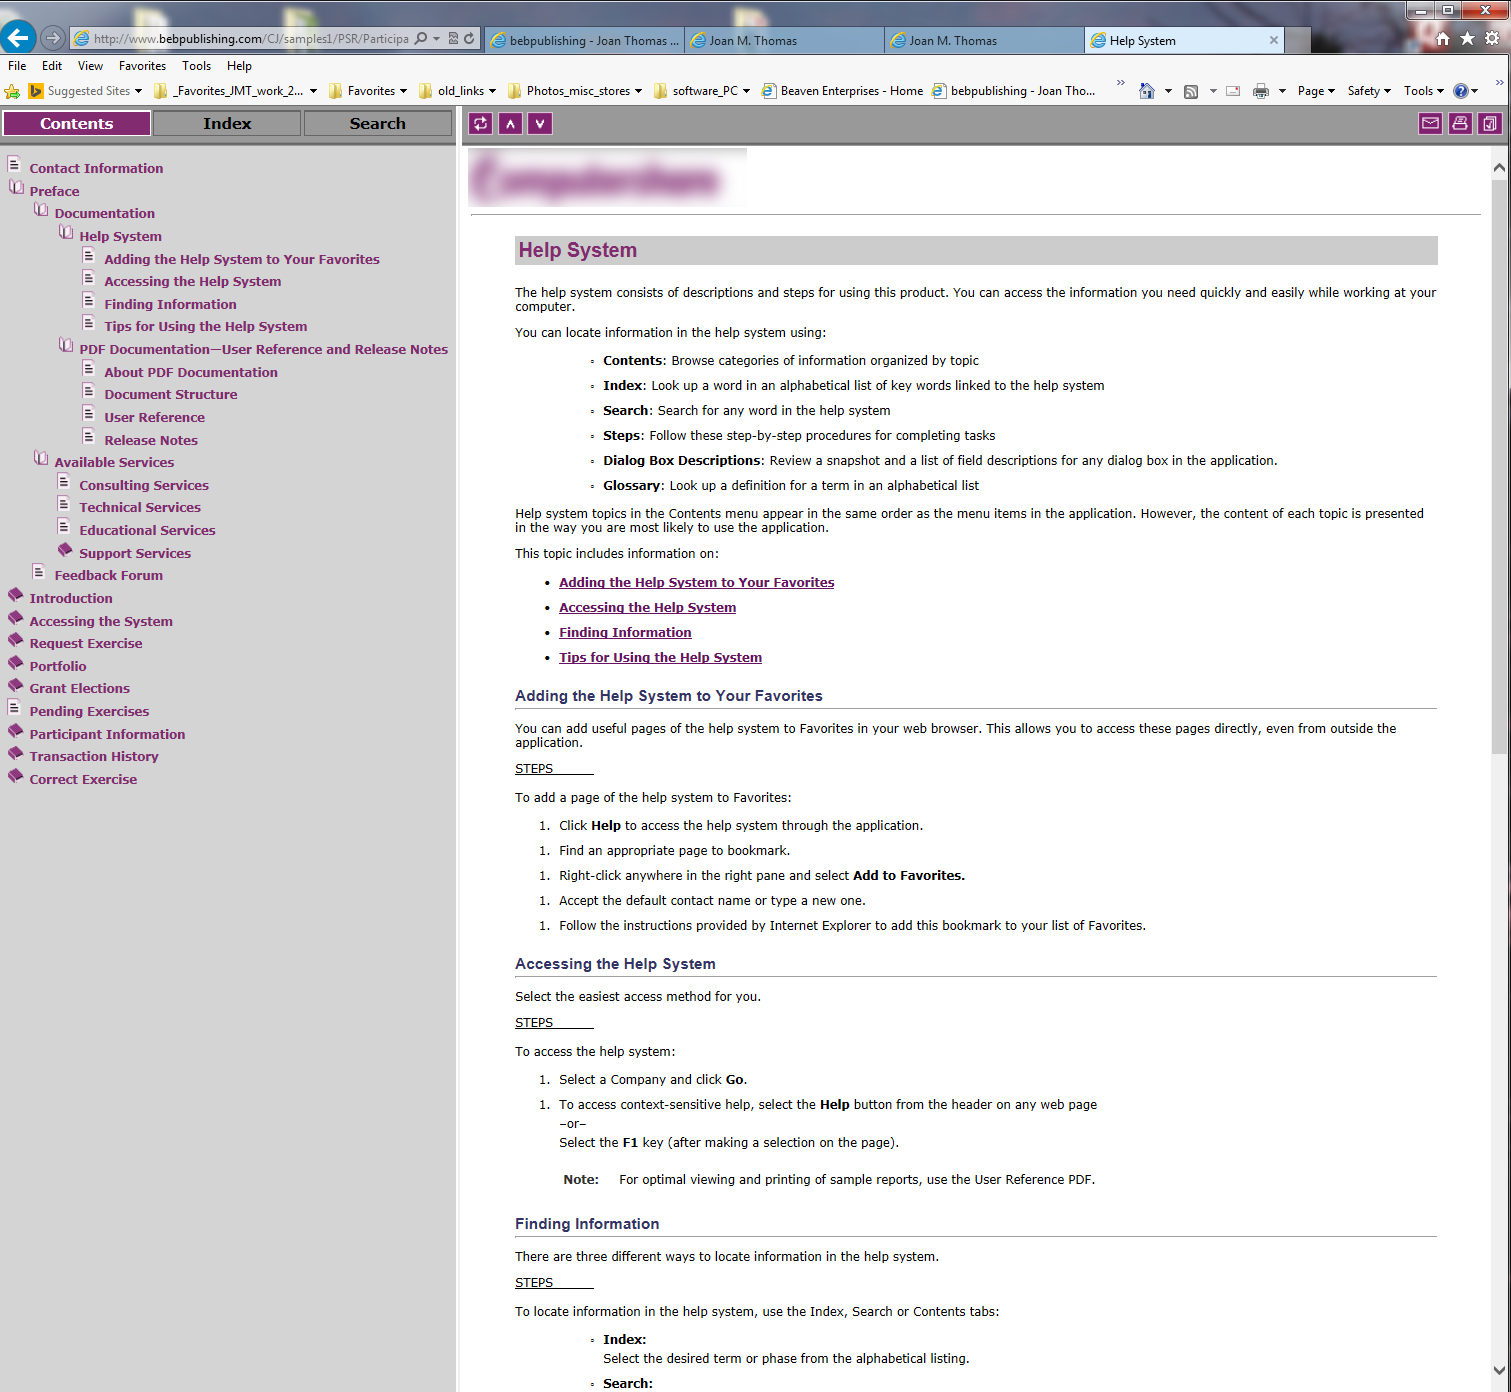Collapse the Preface book in contents tree
Viewport: 1511px width, 1392px height.
16,188
